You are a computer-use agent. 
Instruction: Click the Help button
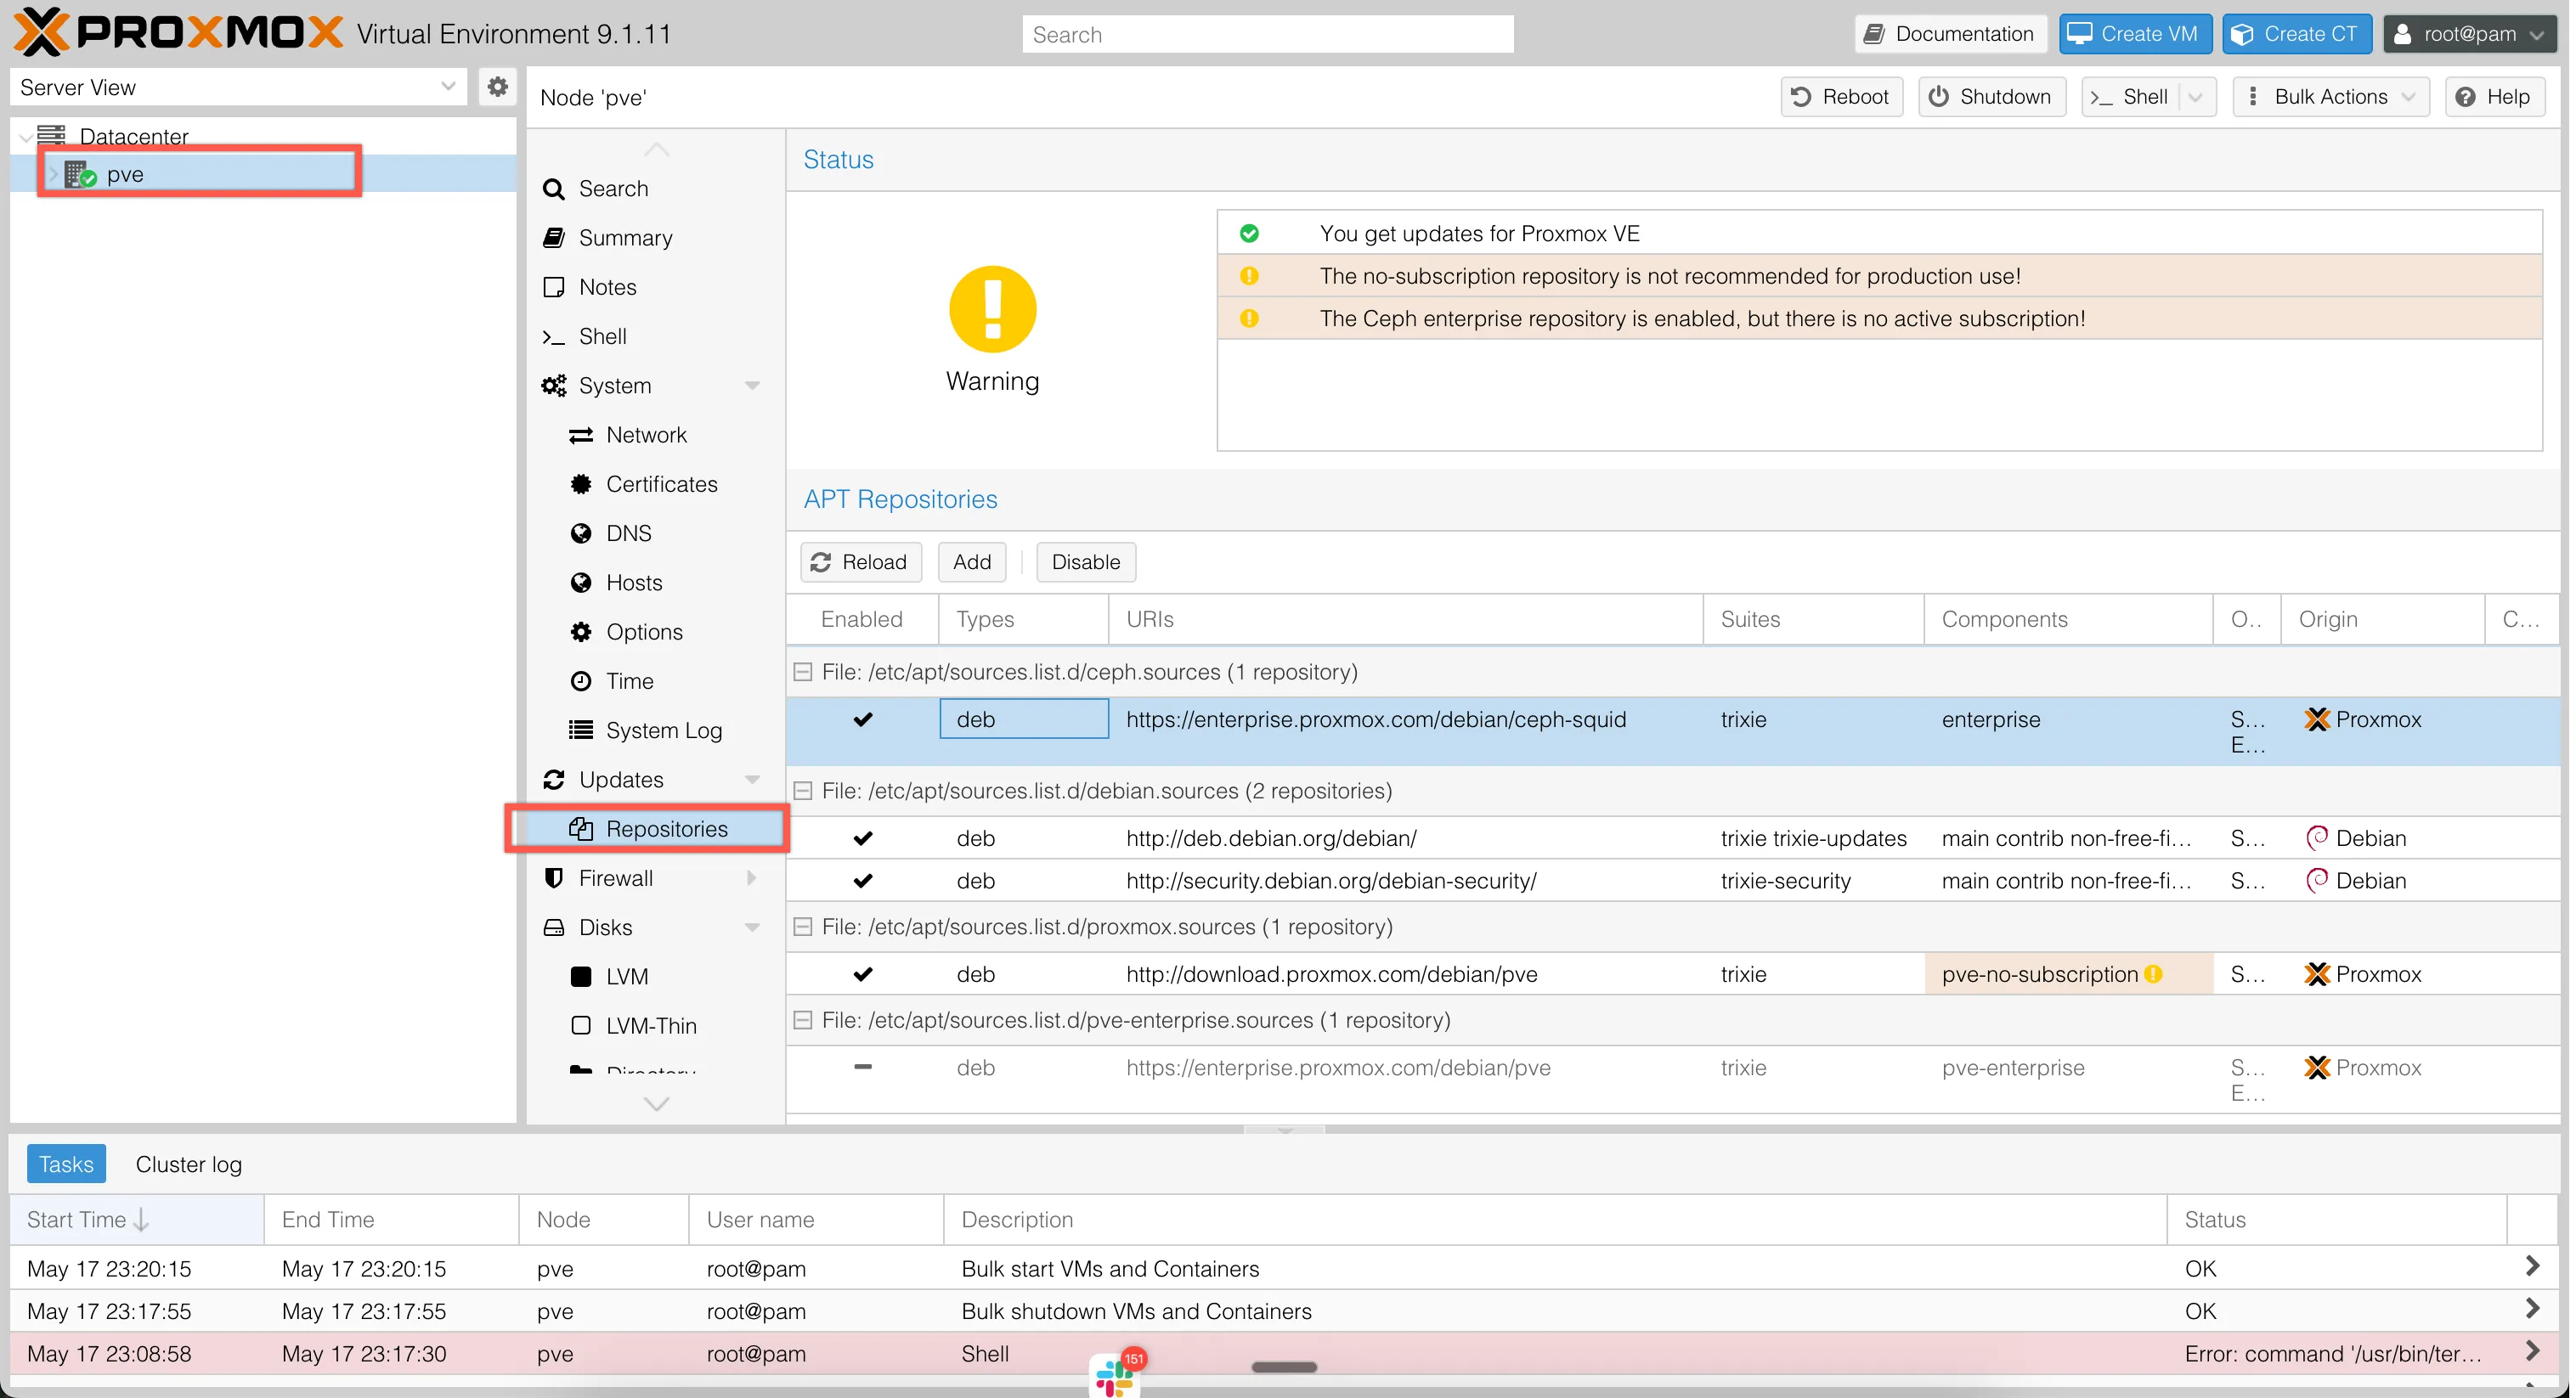[x=2495, y=97]
